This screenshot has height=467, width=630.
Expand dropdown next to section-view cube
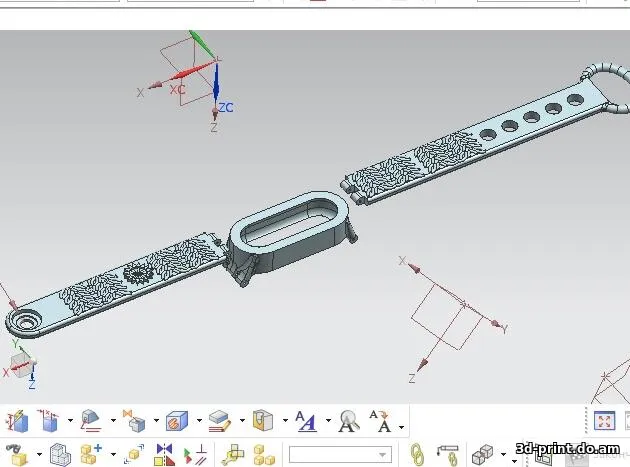point(199,421)
